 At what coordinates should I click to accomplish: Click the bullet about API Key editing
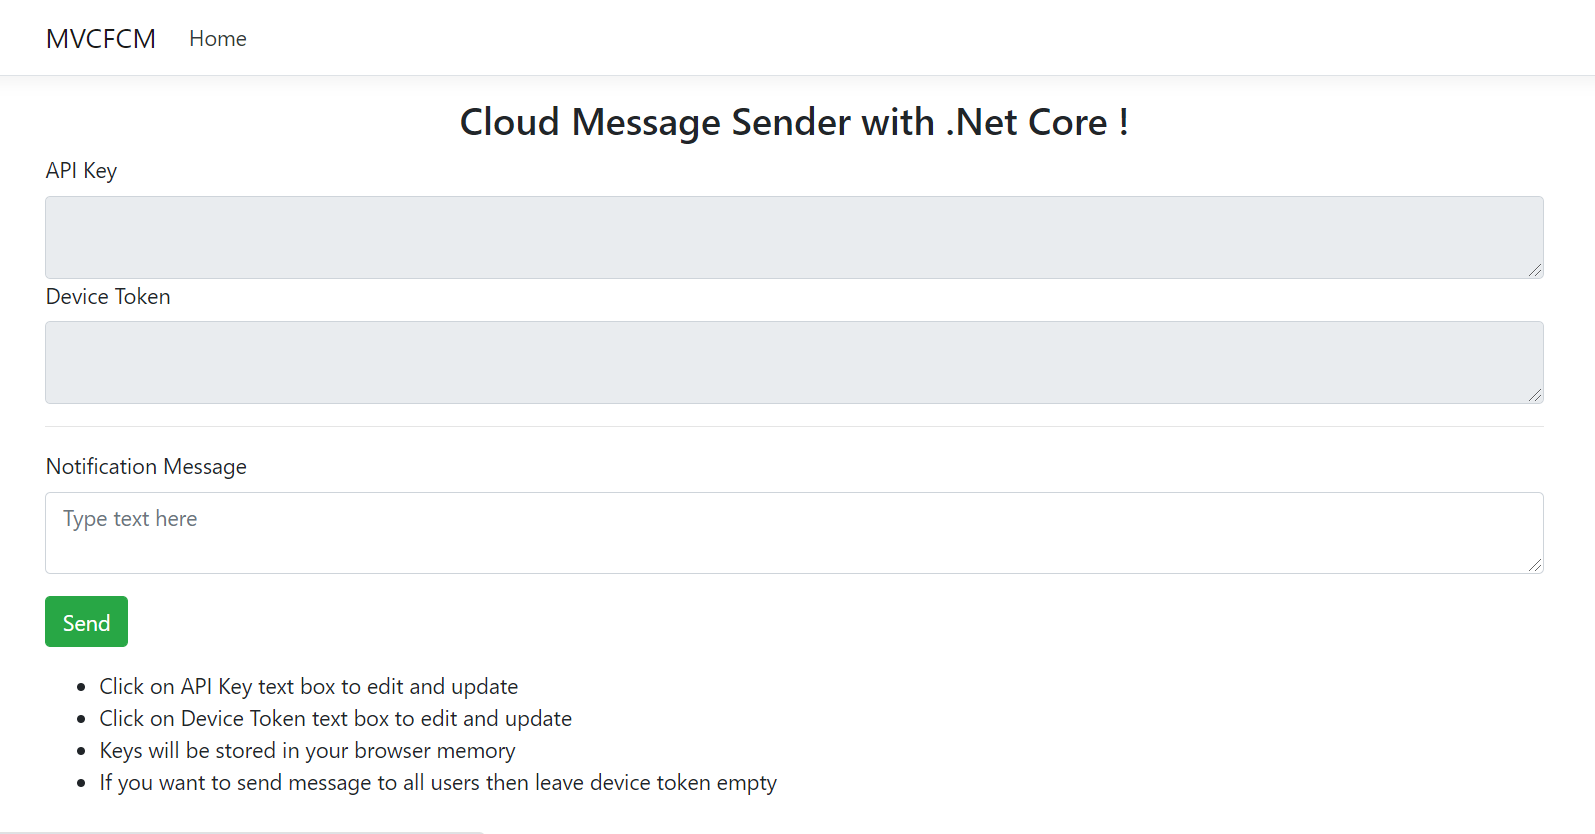pyautogui.click(x=308, y=686)
